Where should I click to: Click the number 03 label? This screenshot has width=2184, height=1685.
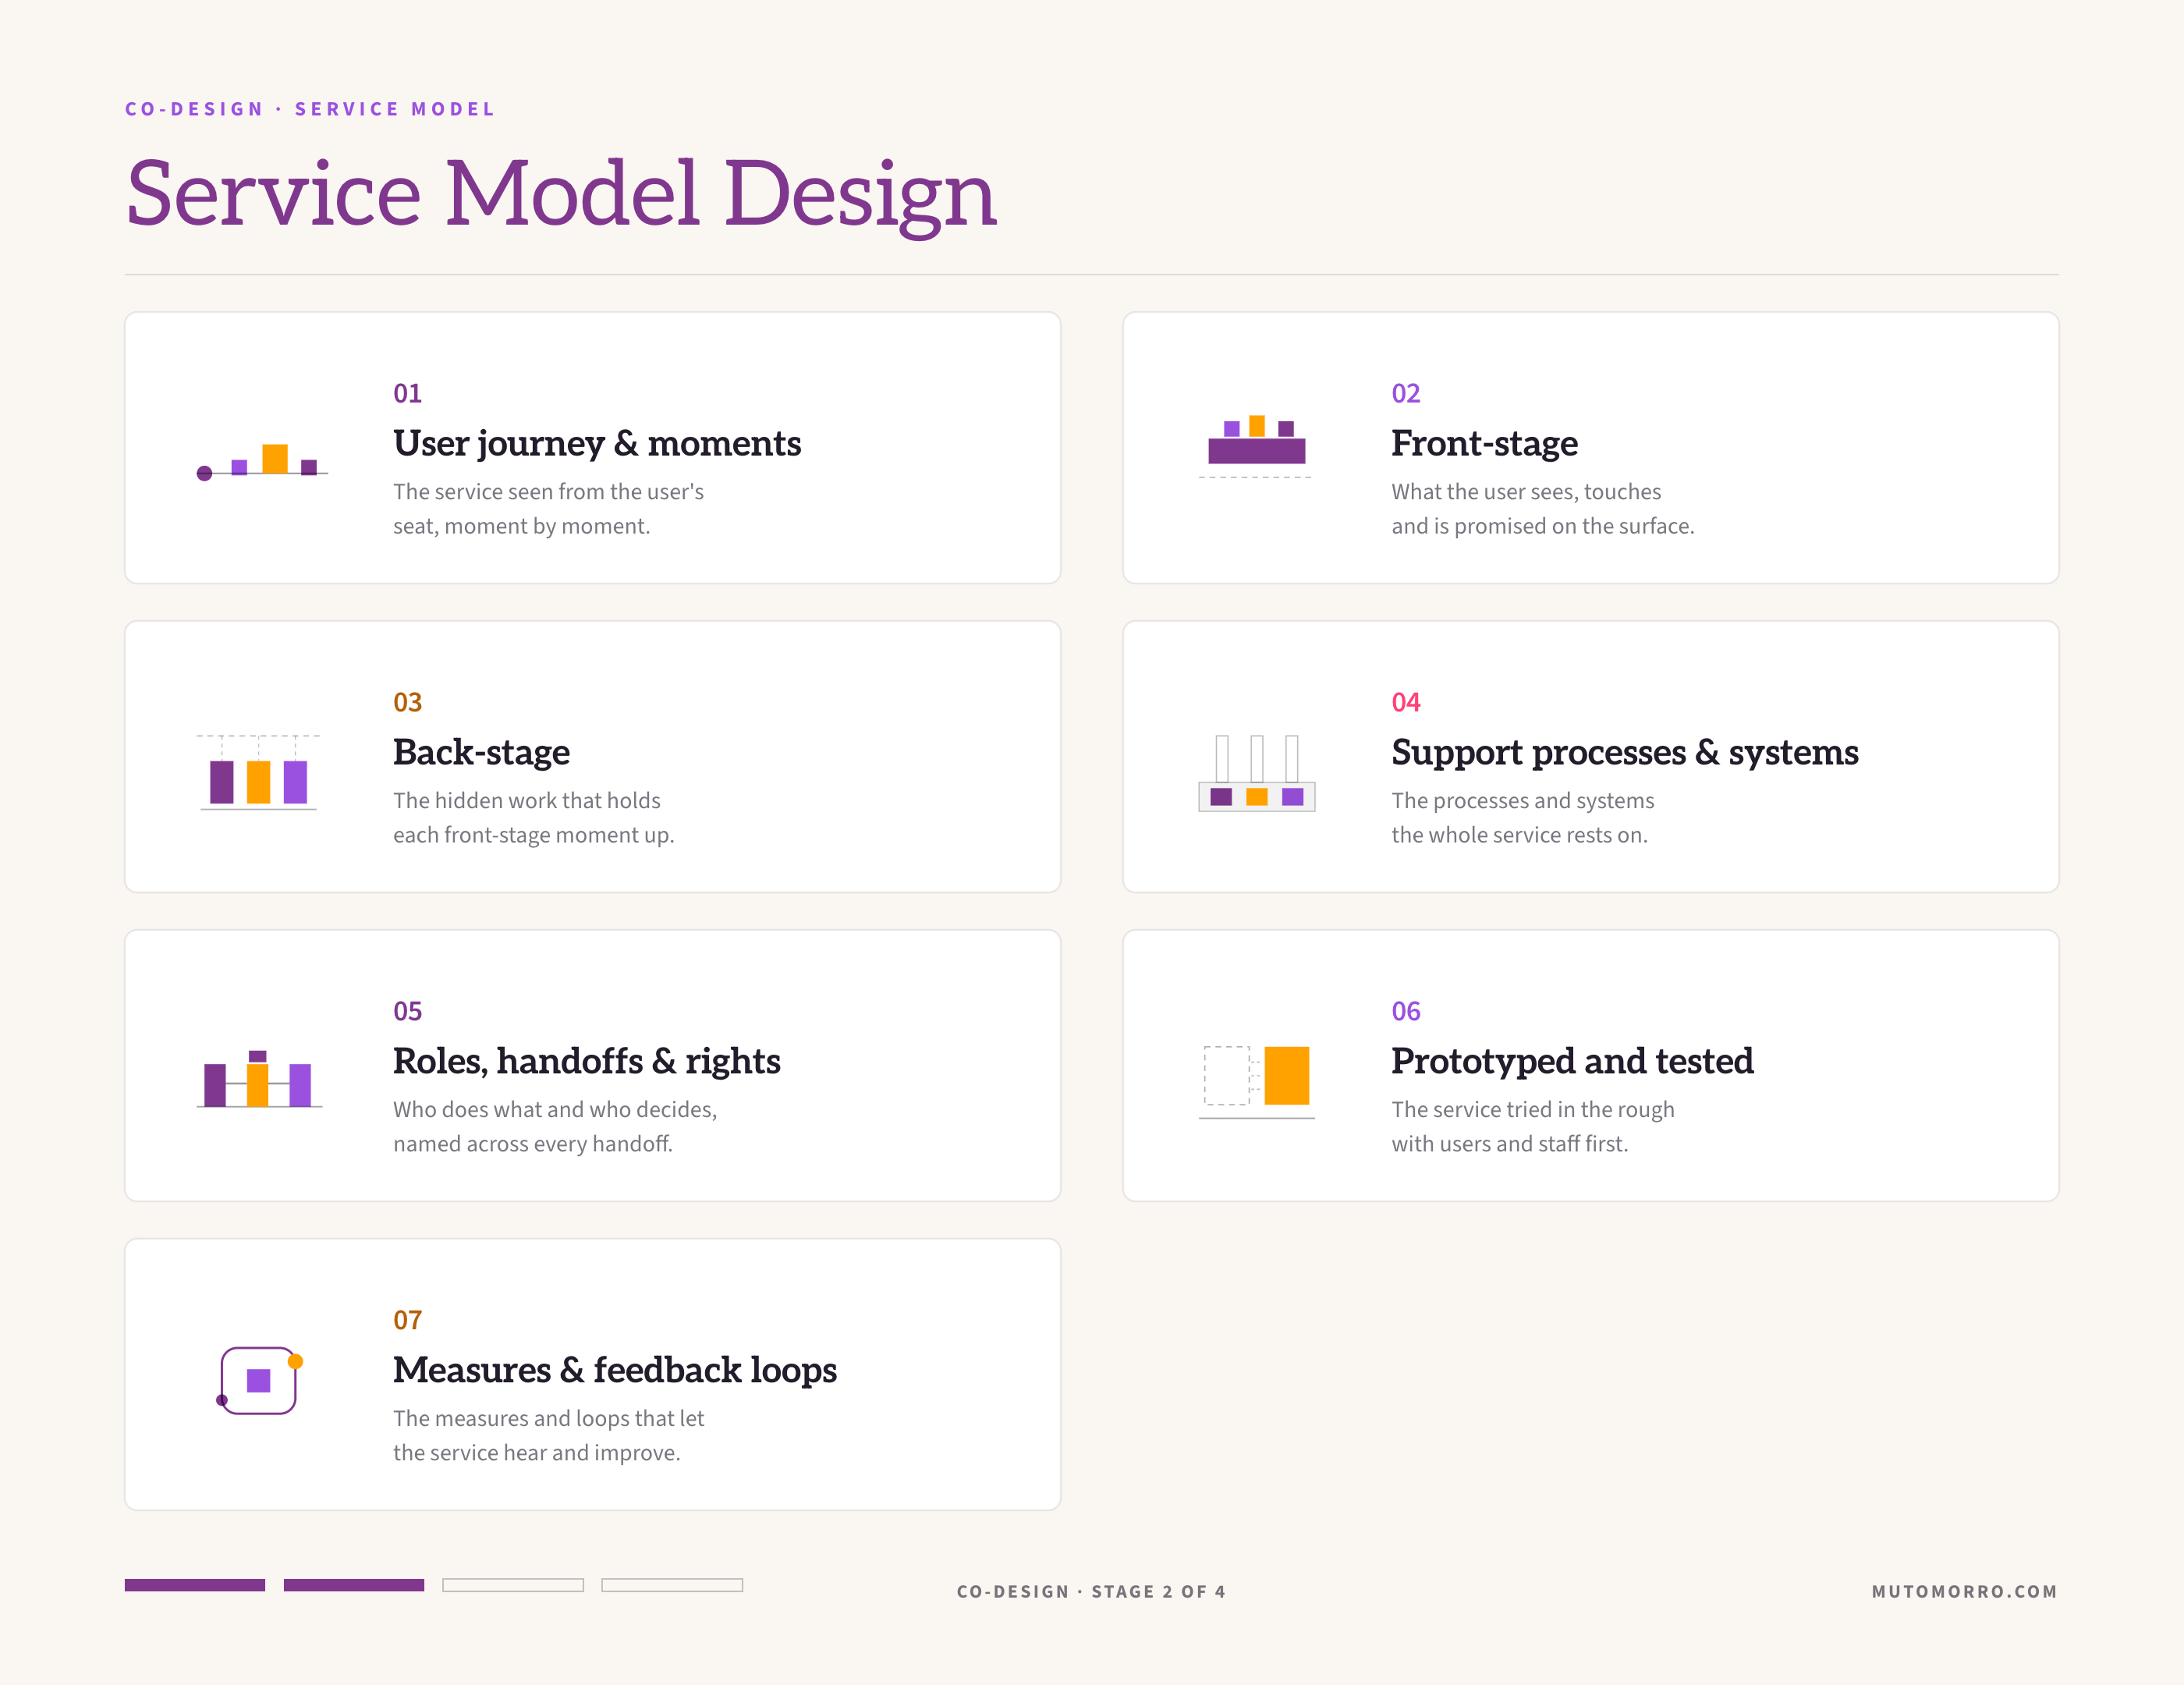coord(407,702)
